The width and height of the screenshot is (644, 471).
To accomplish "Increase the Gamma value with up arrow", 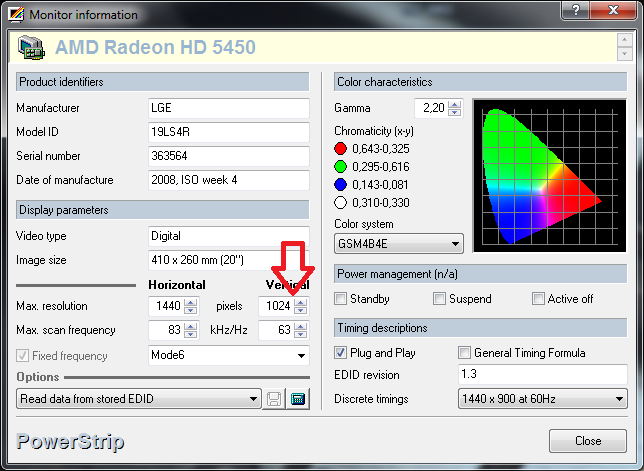I will [456, 104].
